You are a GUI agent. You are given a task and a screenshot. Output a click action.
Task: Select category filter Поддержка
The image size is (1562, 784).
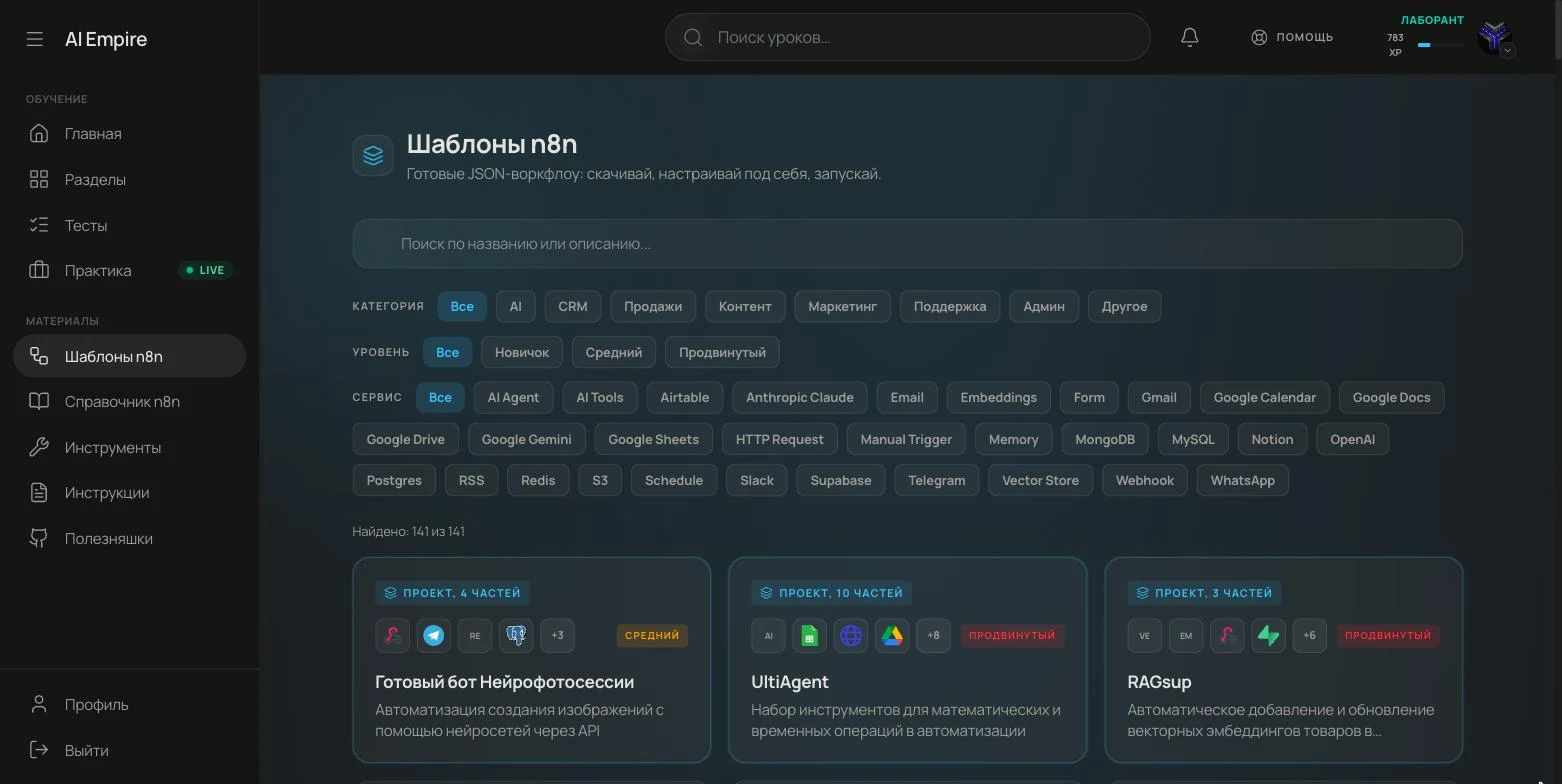[x=950, y=306]
